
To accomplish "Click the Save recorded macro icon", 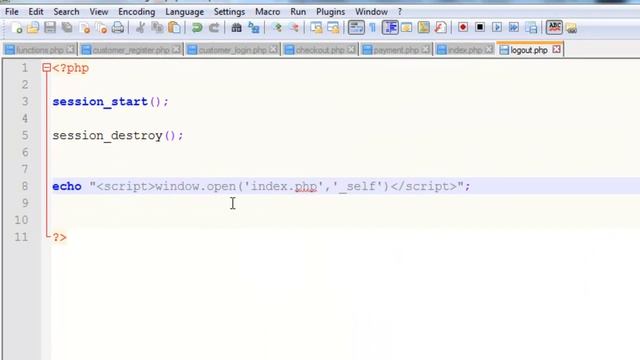I will click(x=531, y=28).
